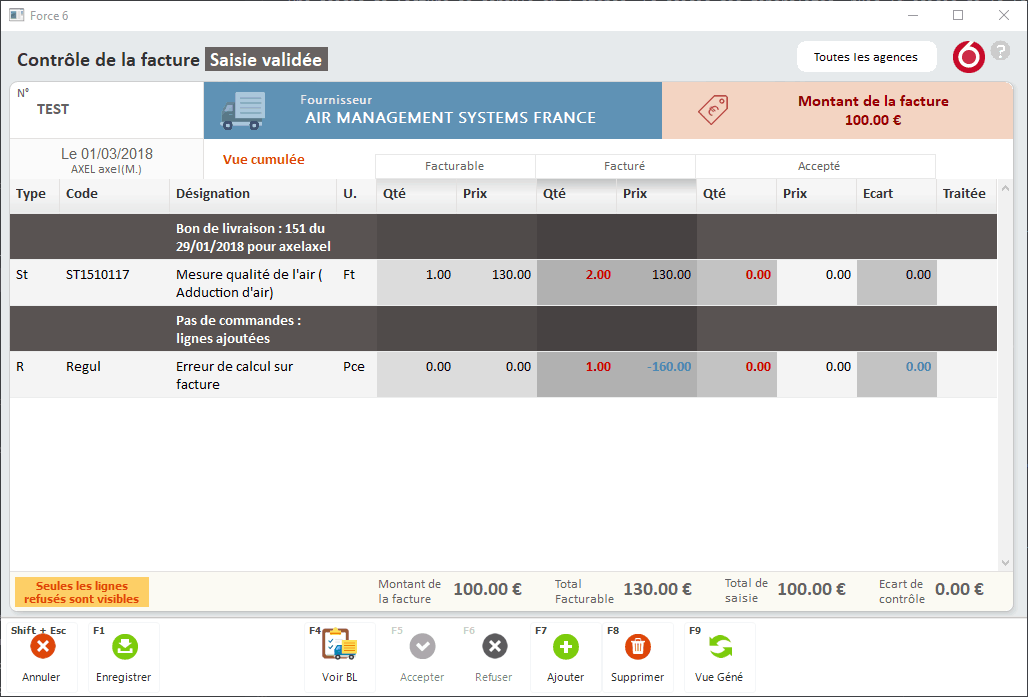
Task: Click the Annuler red cross icon
Action: pos(43,647)
